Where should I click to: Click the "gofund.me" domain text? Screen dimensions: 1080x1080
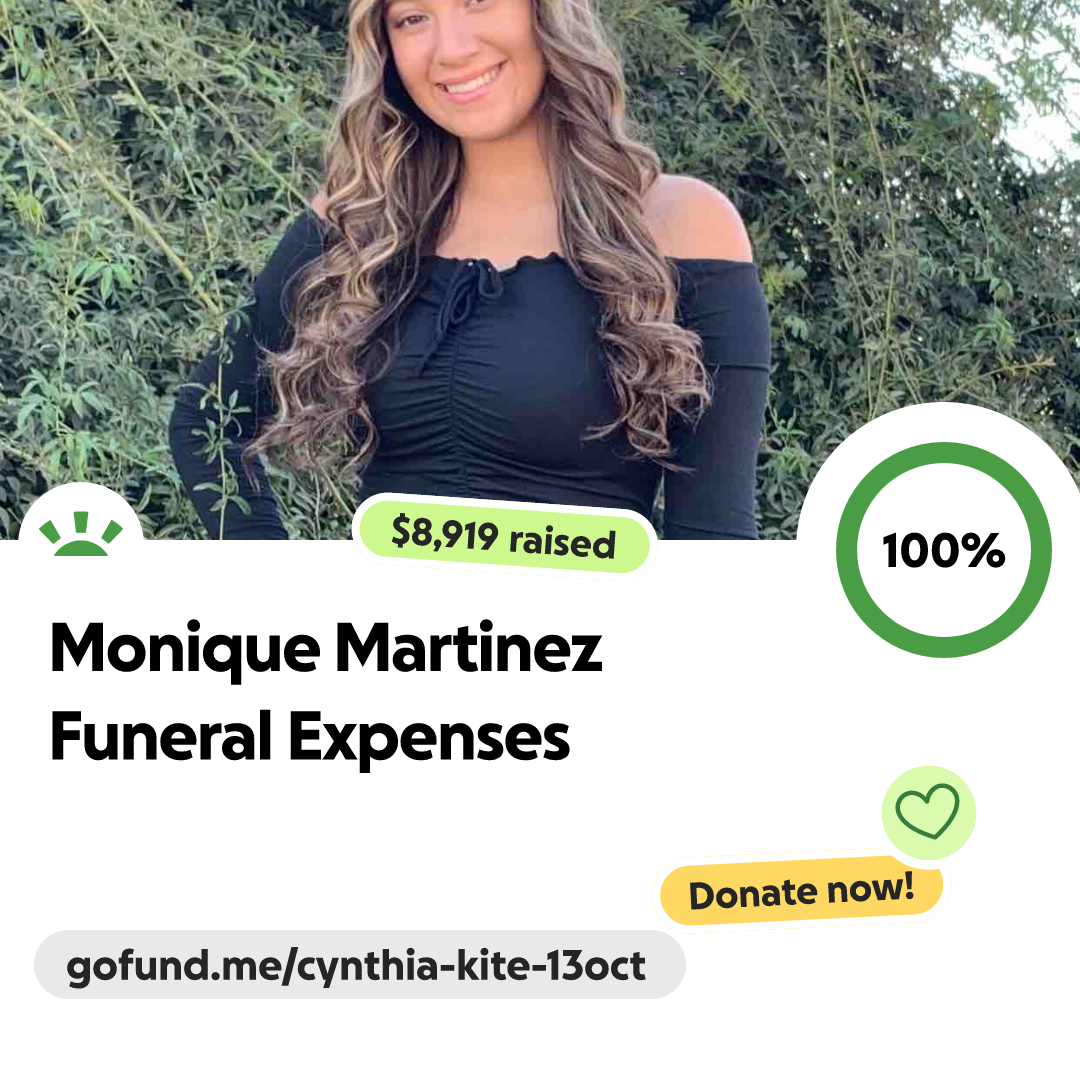pos(175,967)
